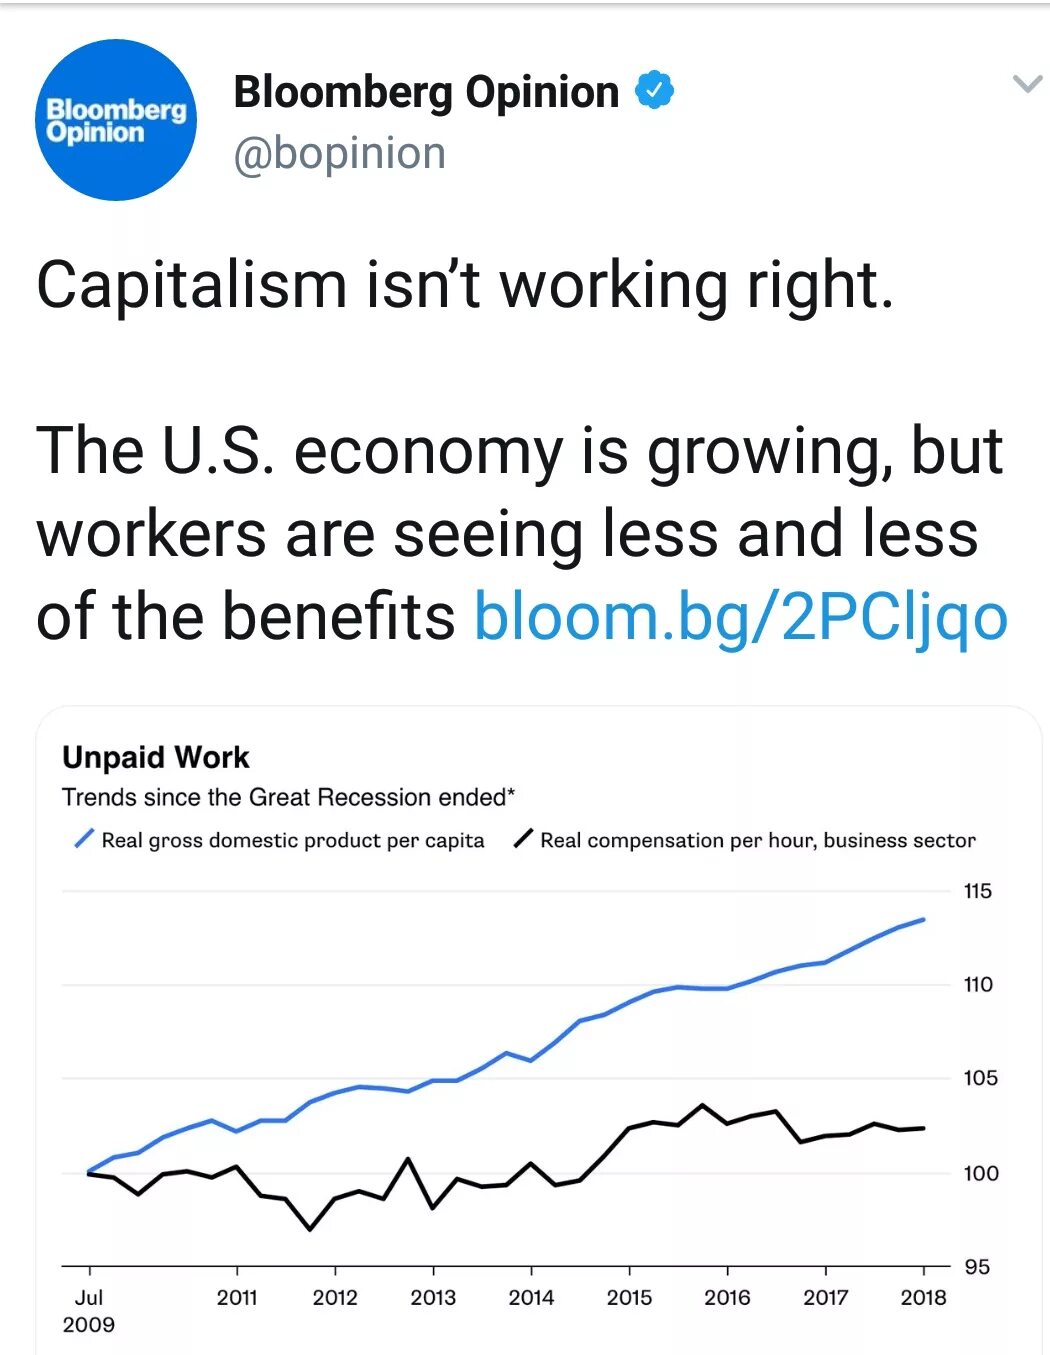Click the blue GDP per capita legend marker
This screenshot has height=1355, width=1050.
(85, 839)
